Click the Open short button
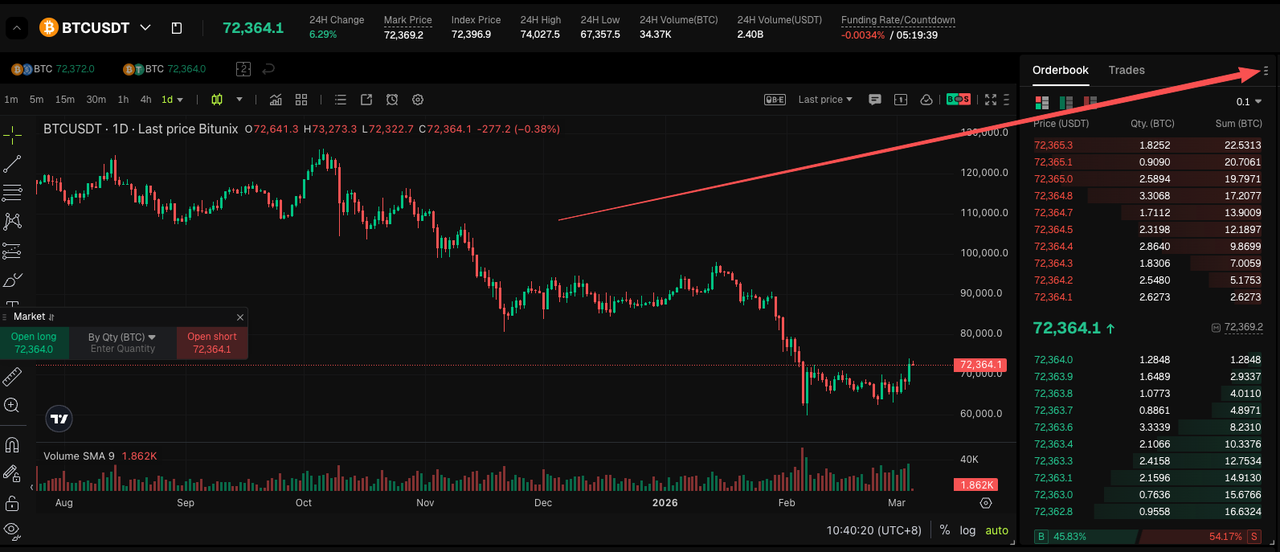Viewport: 1280px width, 552px height. pos(212,343)
